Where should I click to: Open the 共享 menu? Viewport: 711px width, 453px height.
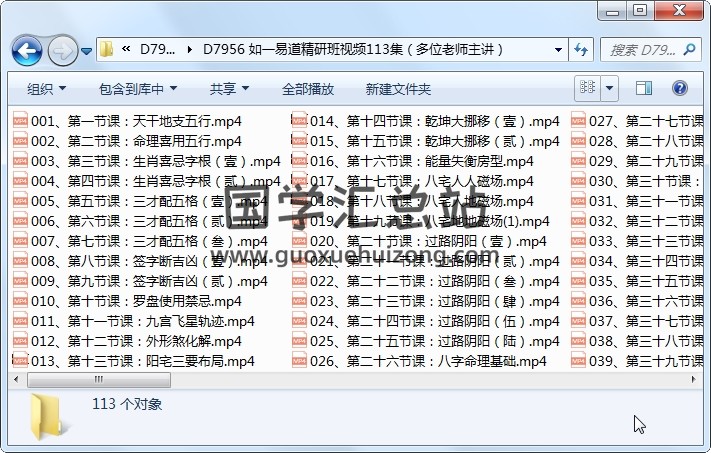pyautogui.click(x=228, y=89)
